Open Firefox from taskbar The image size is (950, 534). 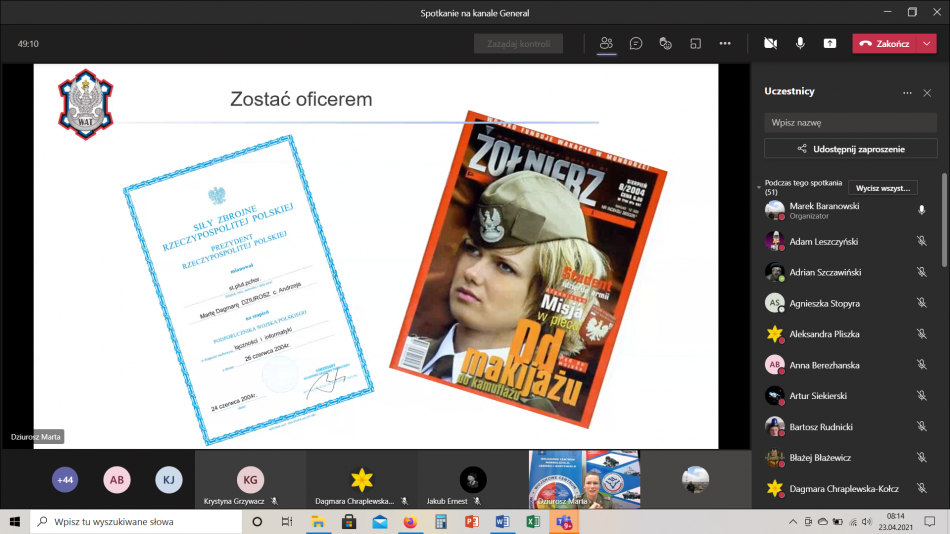410,522
